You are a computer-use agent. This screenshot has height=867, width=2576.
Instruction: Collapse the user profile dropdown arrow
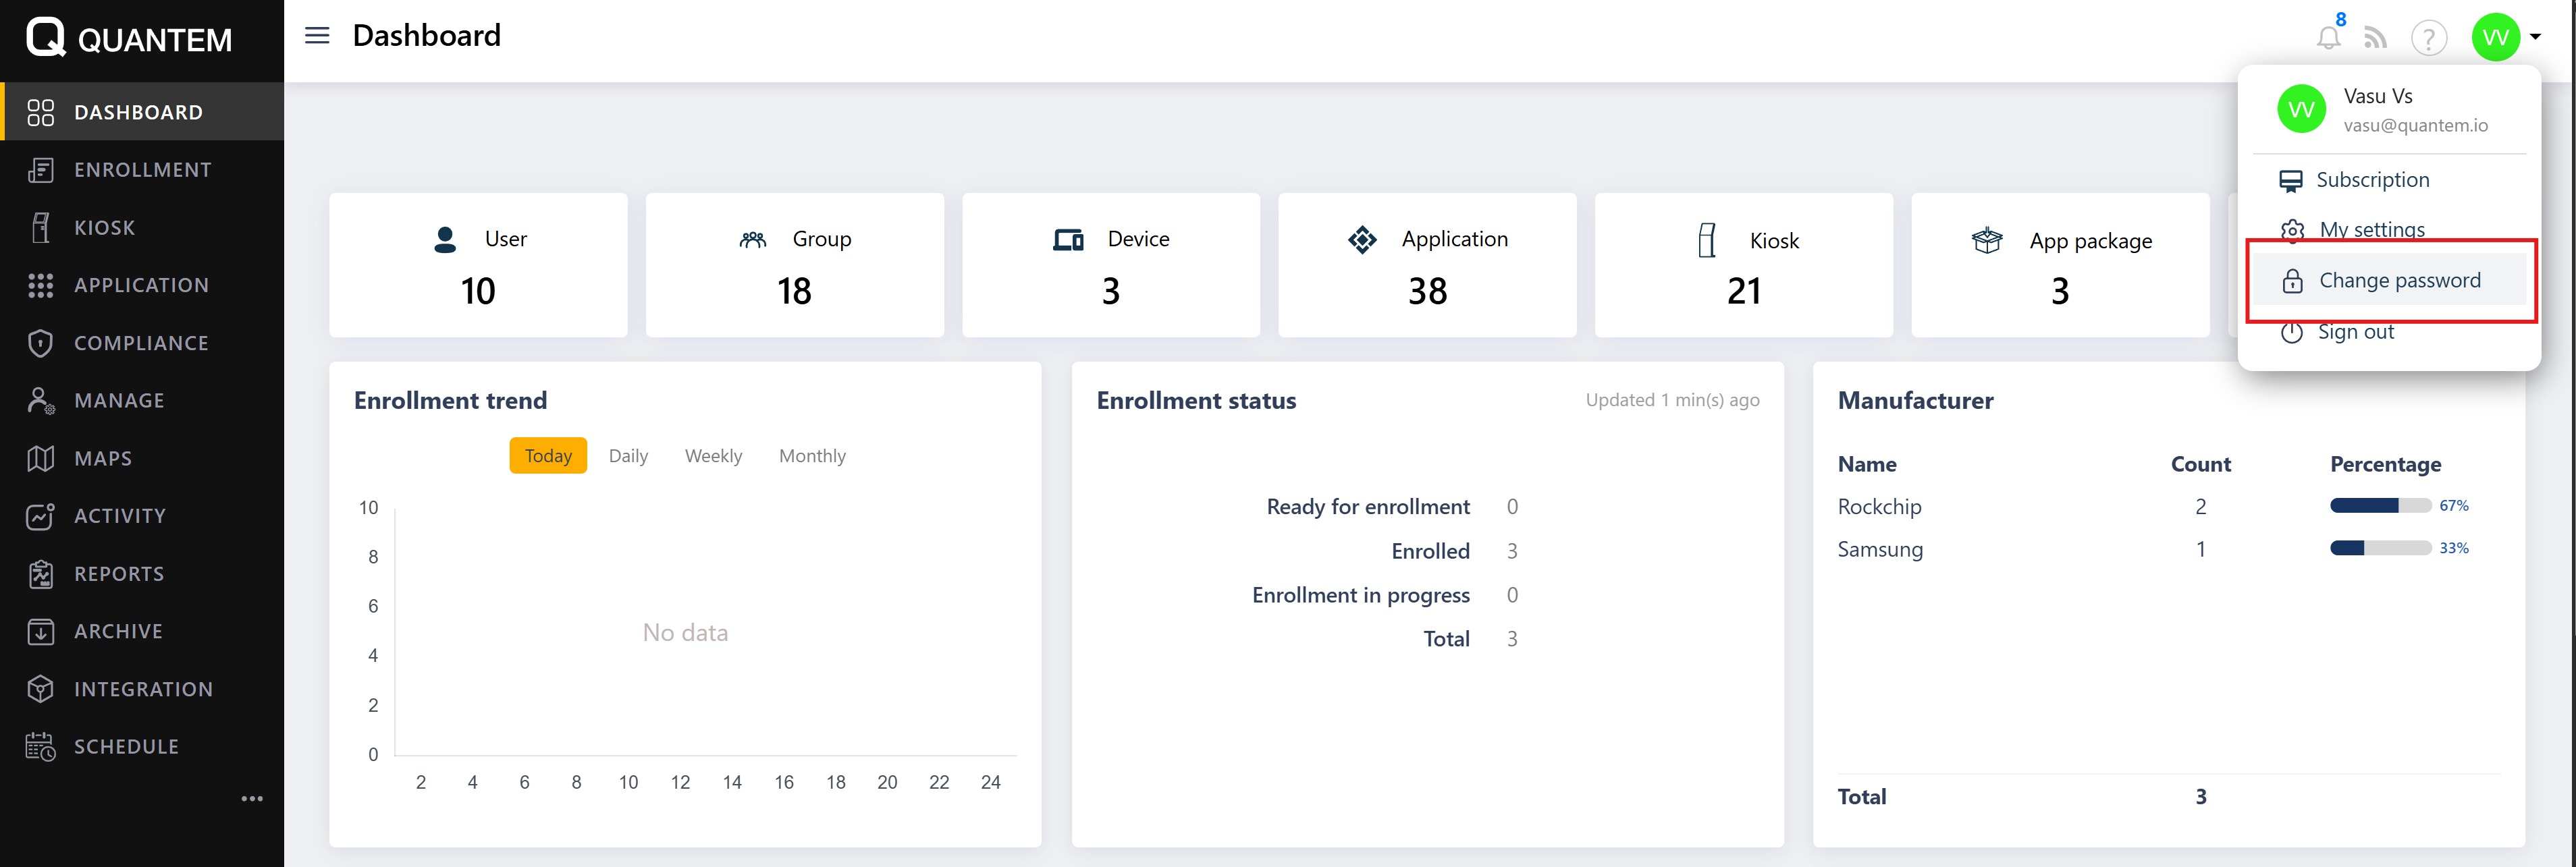(x=2535, y=37)
